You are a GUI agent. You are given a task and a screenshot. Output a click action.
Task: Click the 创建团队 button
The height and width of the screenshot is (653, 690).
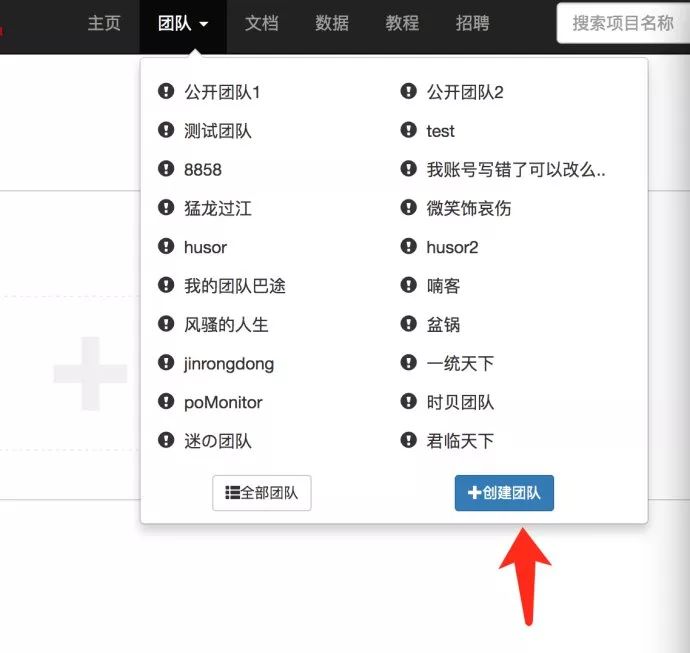(504, 493)
